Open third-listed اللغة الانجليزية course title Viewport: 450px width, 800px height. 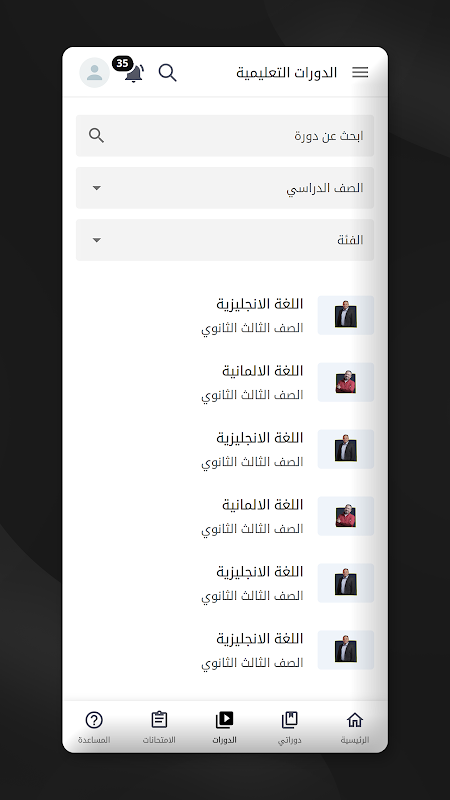260,572
